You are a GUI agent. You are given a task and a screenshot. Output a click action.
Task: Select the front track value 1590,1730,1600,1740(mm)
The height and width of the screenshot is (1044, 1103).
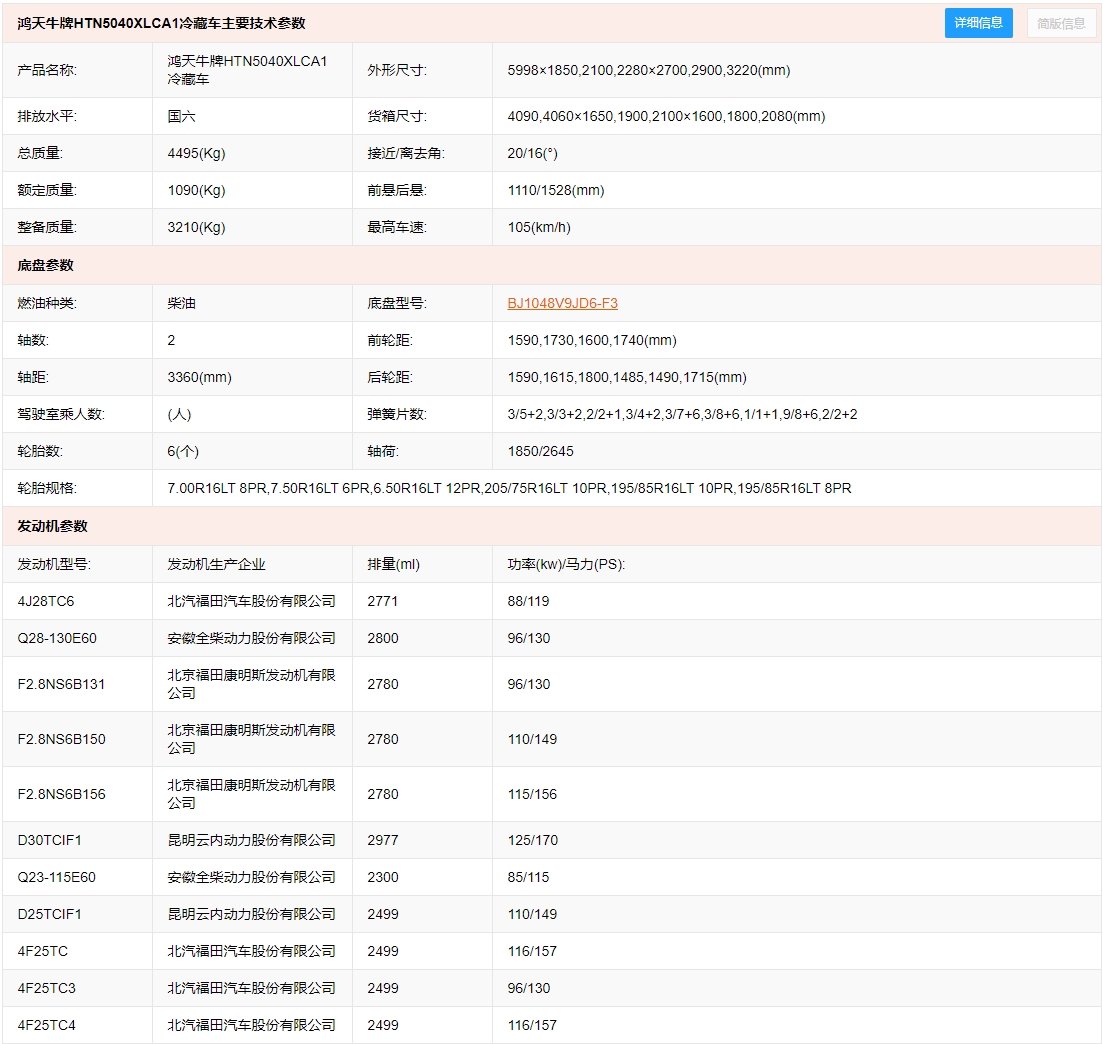pos(592,340)
